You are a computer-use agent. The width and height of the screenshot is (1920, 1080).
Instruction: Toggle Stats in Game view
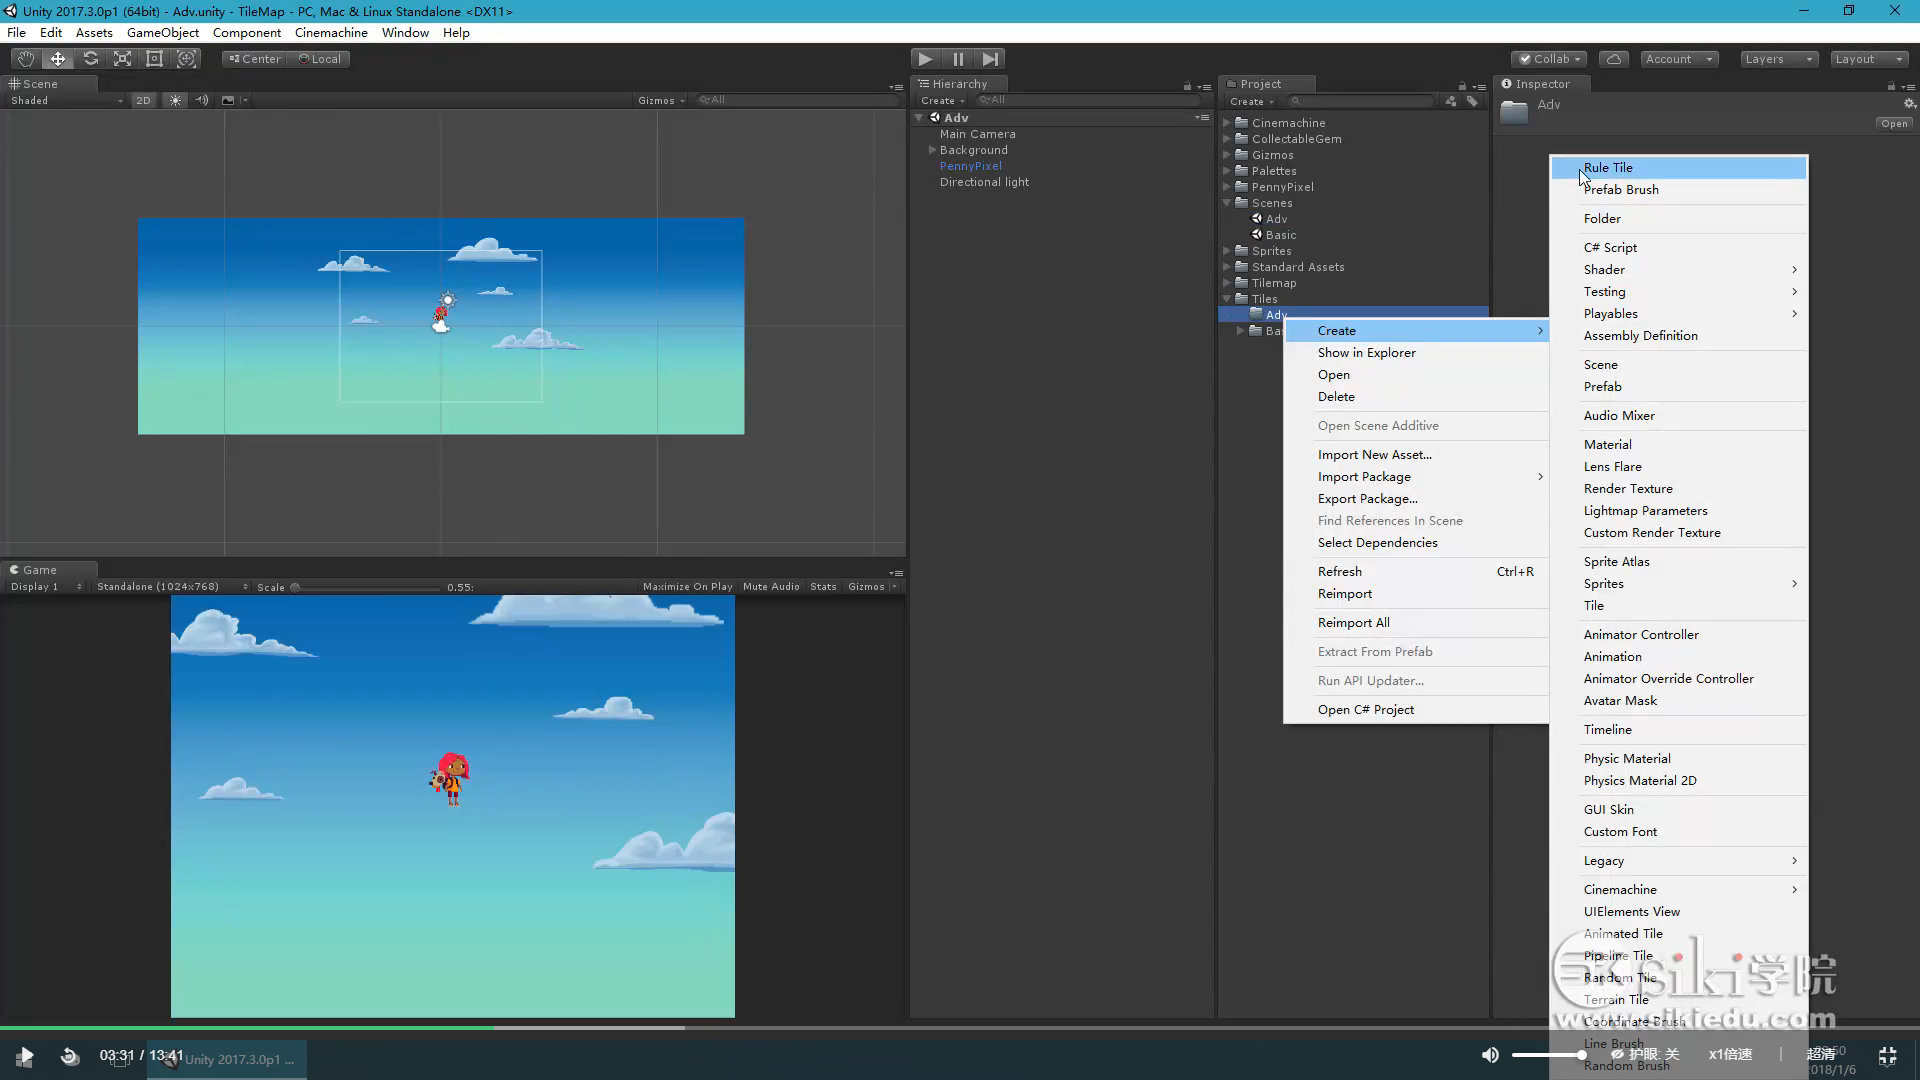823,587
